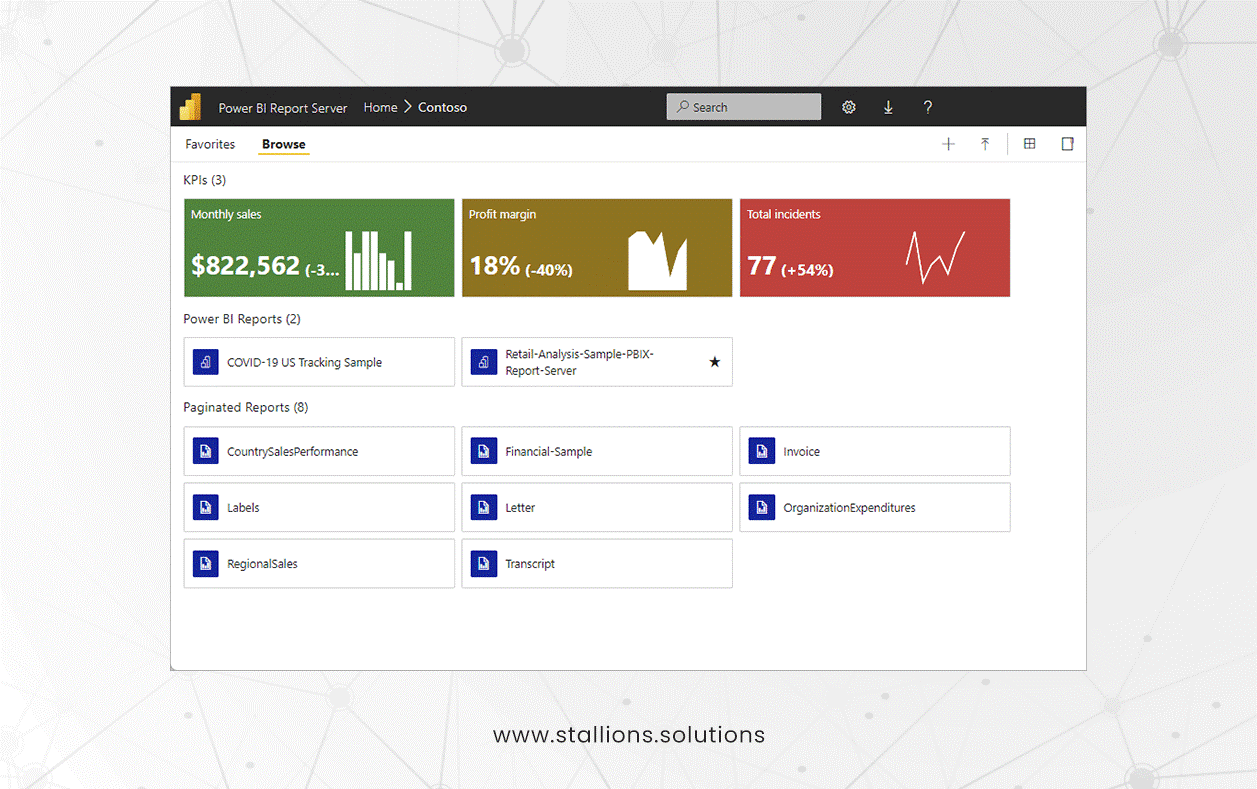
Task: Click the 18% profit margin value
Action: (x=494, y=266)
